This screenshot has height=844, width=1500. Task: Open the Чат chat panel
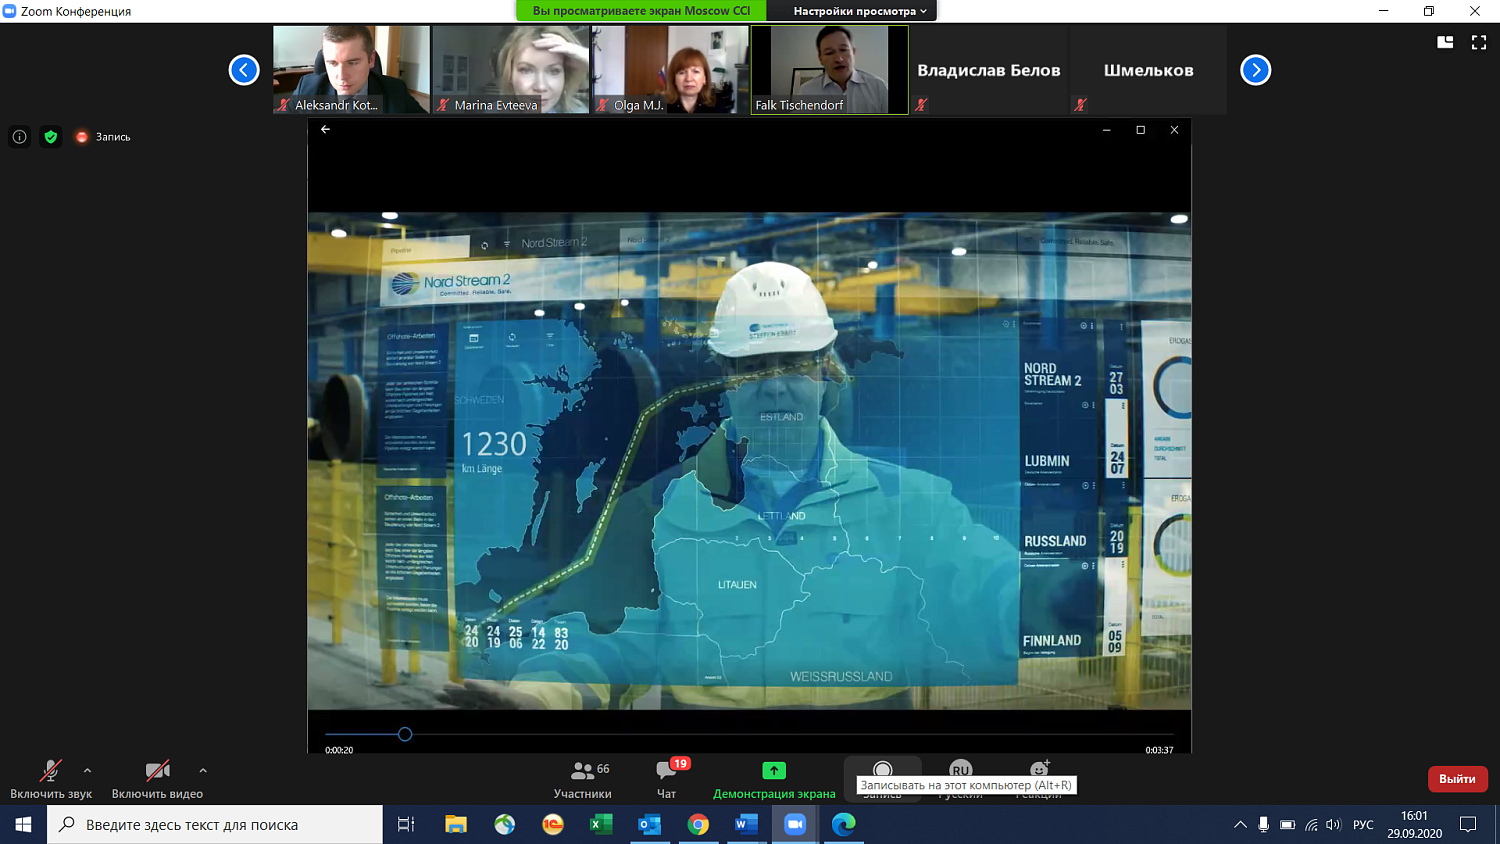click(667, 779)
